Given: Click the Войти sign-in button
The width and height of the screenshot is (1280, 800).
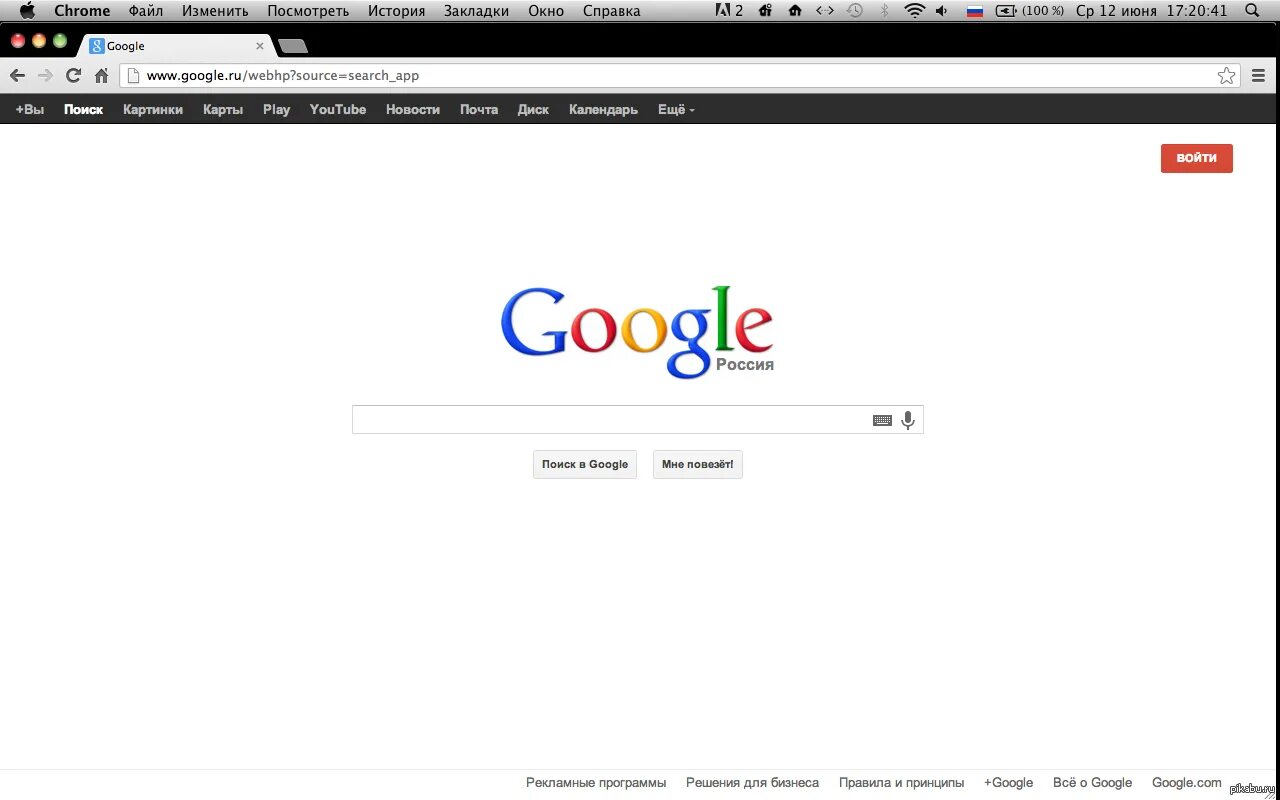Looking at the screenshot, I should 1197,158.
